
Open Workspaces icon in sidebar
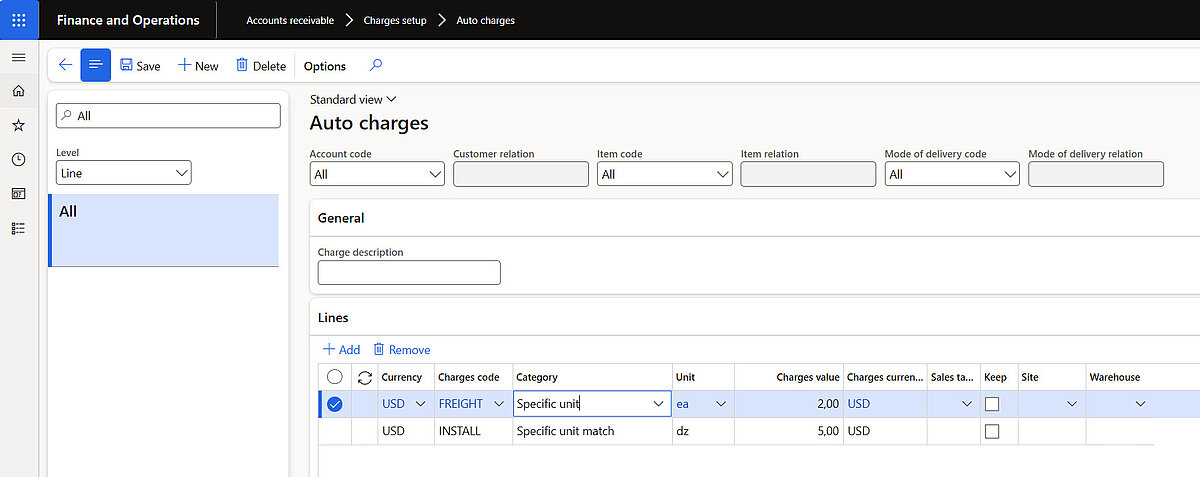click(x=18, y=193)
